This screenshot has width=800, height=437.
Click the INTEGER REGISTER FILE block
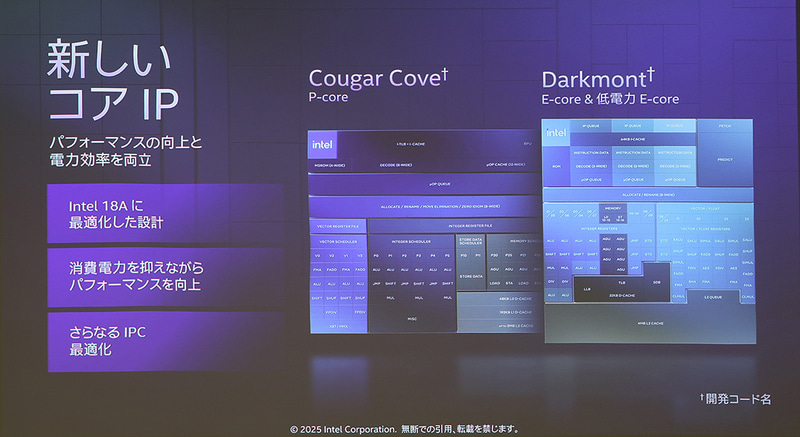click(x=454, y=226)
